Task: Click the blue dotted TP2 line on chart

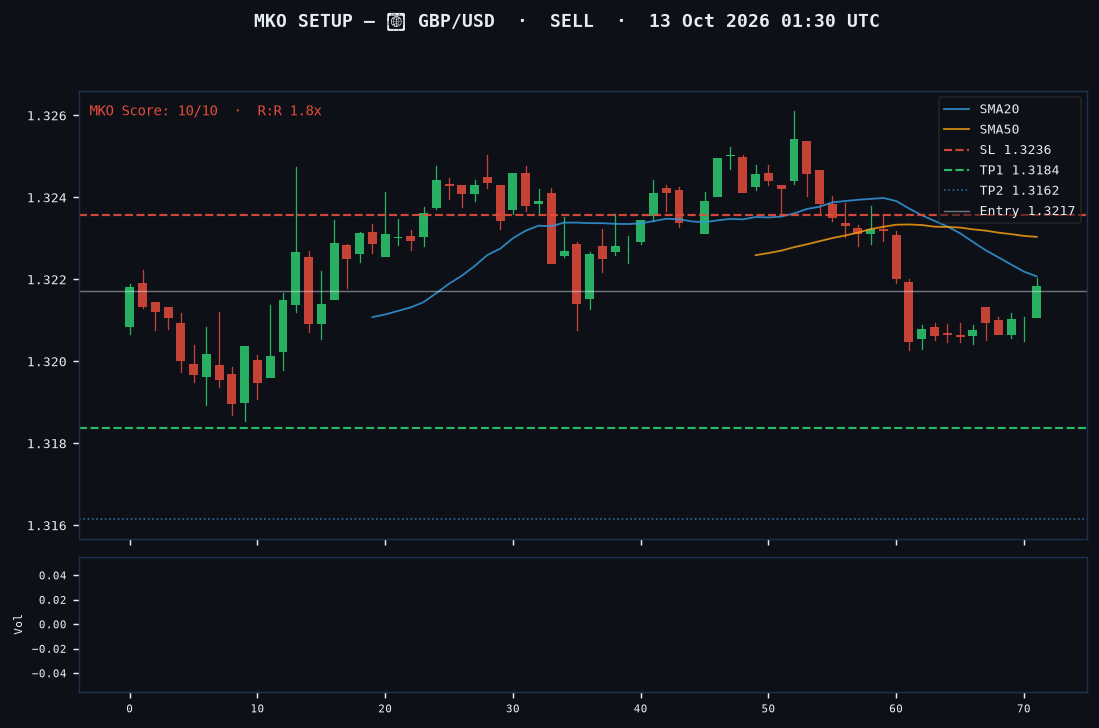Action: point(583,519)
